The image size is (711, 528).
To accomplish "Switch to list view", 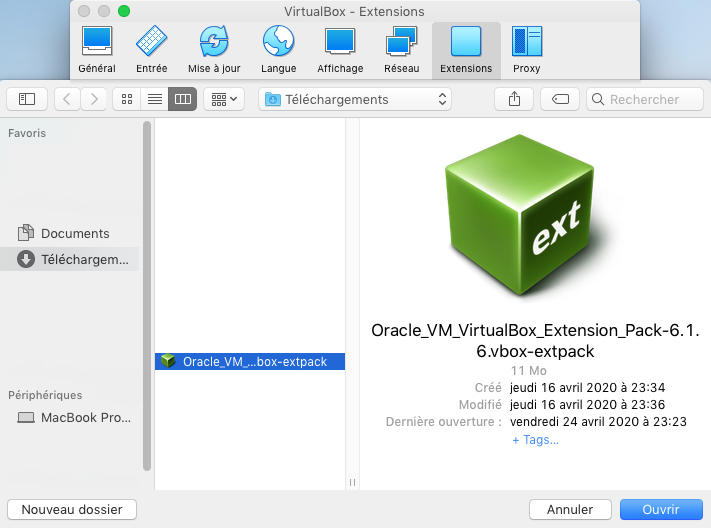I will click(155, 99).
